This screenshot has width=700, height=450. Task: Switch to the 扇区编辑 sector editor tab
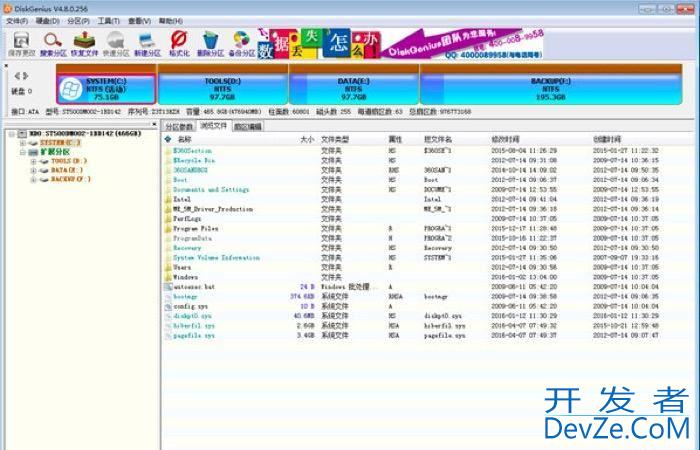[248, 127]
